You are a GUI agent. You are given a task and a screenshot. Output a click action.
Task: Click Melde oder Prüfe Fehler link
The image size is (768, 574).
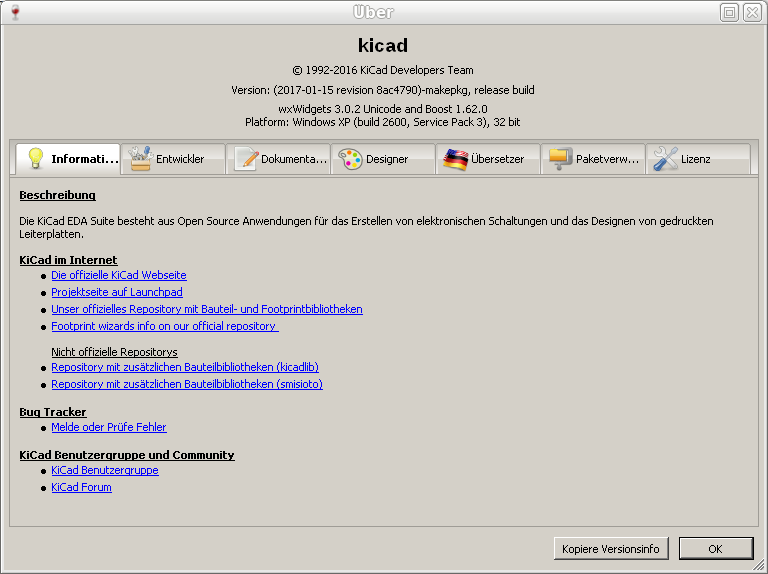109,427
